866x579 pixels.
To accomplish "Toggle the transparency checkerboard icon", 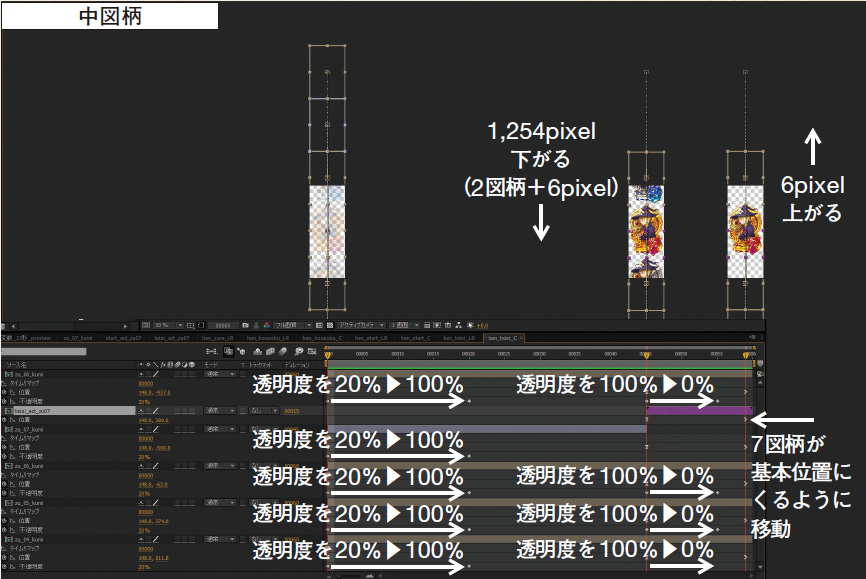I will 330,325.
